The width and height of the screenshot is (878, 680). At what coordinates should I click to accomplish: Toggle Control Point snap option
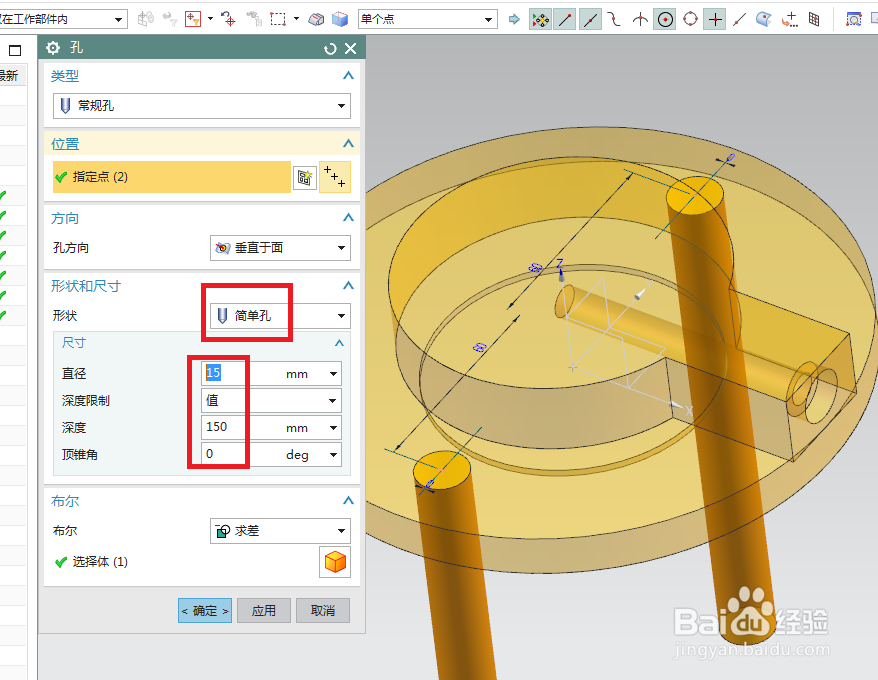click(x=614, y=20)
